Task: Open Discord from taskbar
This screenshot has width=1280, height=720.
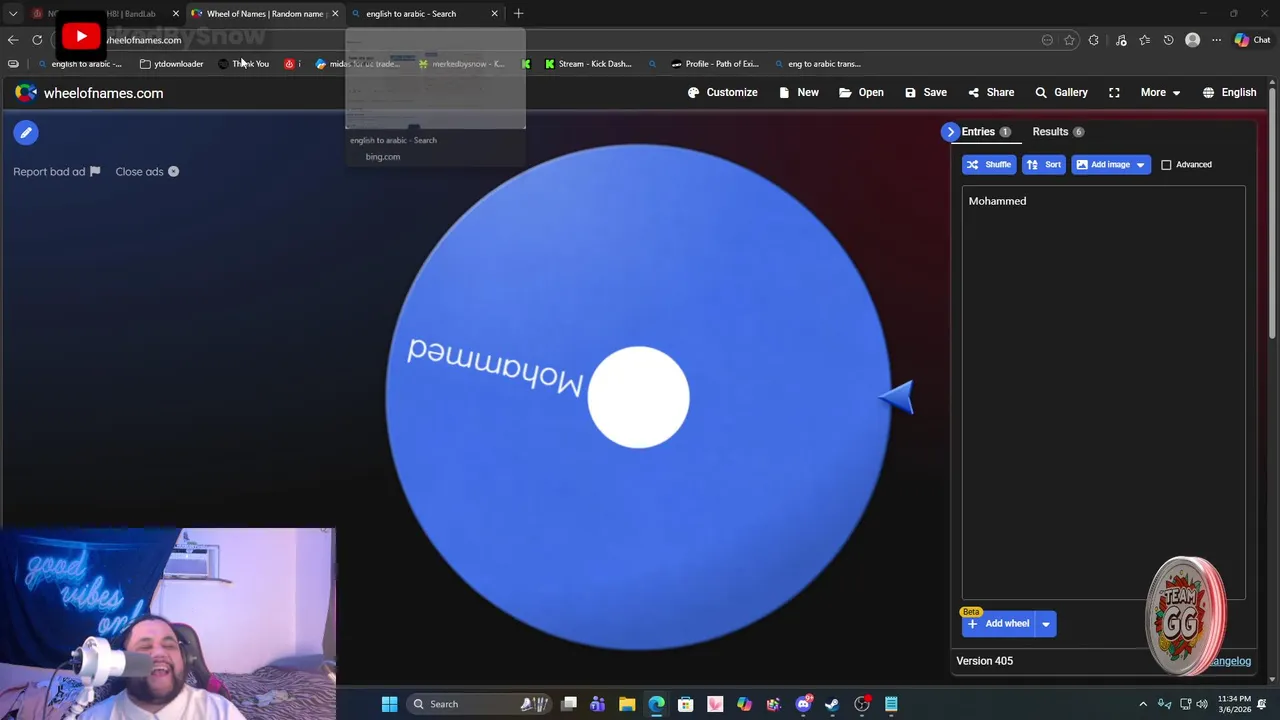Action: pos(803,704)
